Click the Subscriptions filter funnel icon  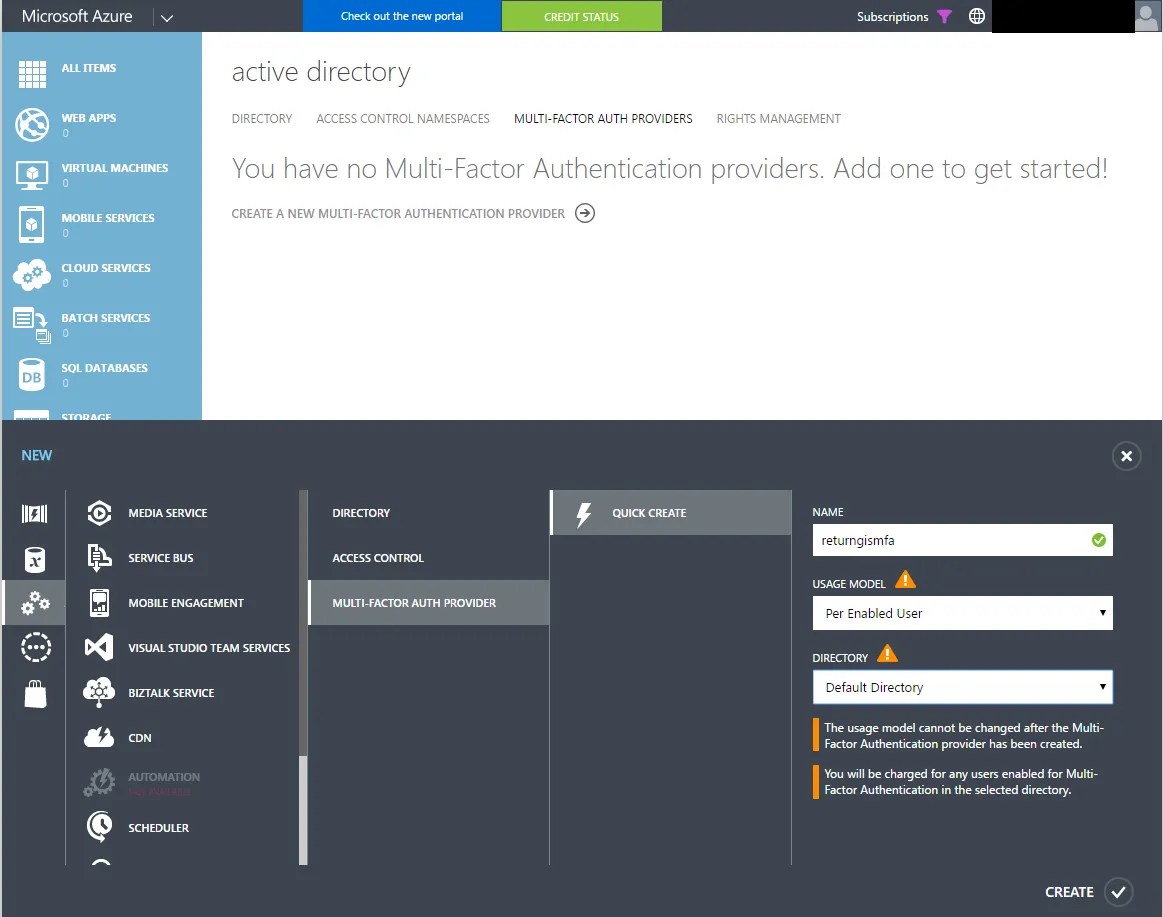pos(944,16)
